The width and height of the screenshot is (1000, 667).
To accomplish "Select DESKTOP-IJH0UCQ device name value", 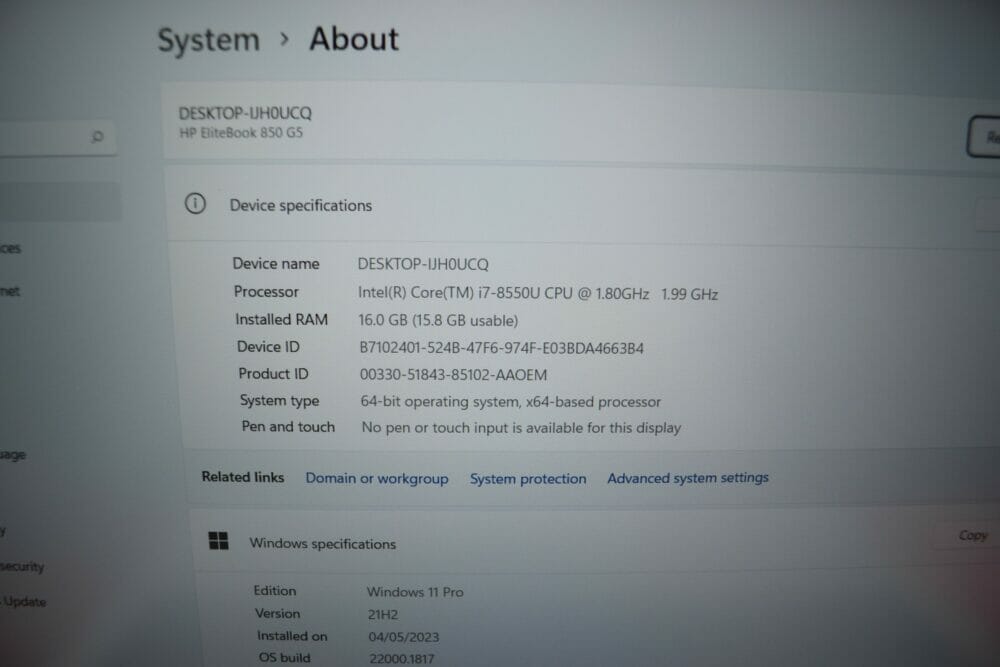I will (423, 264).
